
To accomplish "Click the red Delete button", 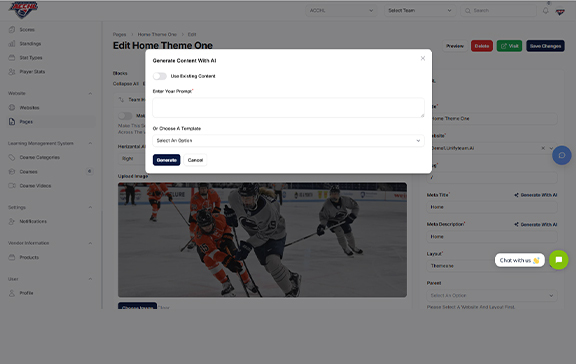I will coord(482,46).
